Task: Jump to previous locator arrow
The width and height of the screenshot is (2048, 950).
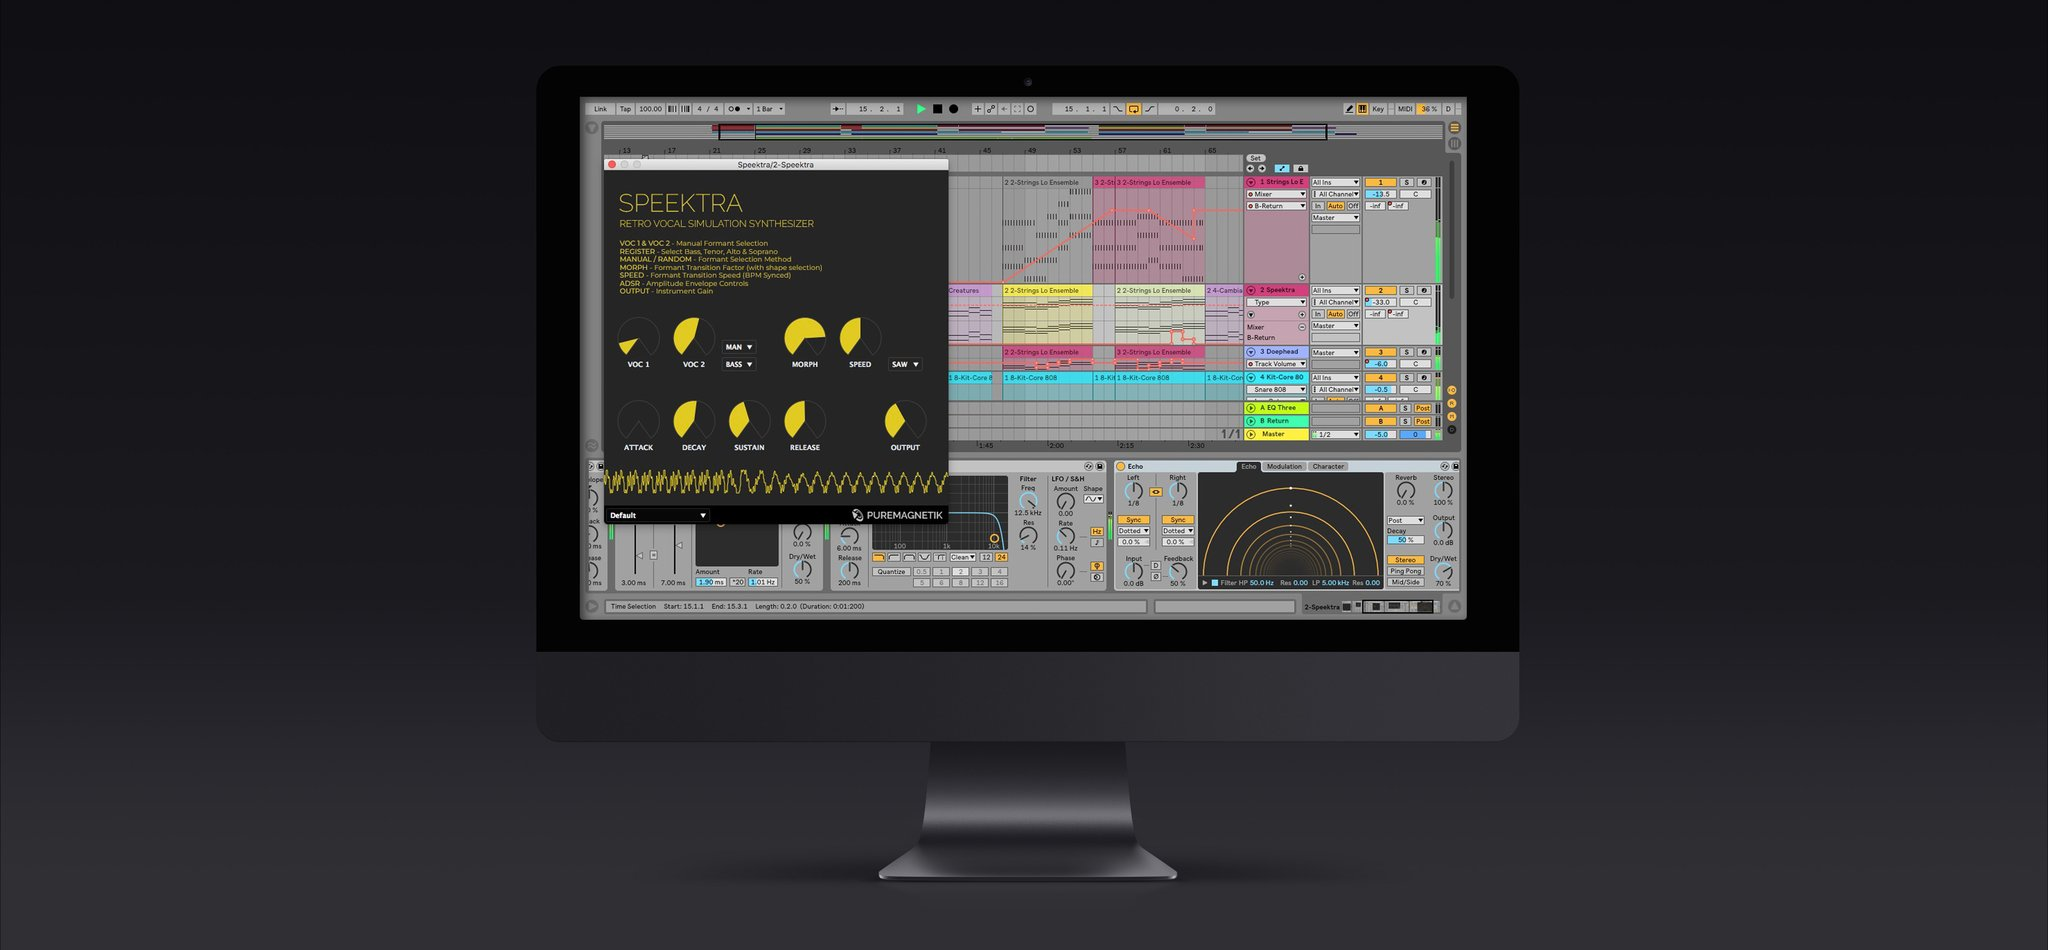Action: point(1250,169)
